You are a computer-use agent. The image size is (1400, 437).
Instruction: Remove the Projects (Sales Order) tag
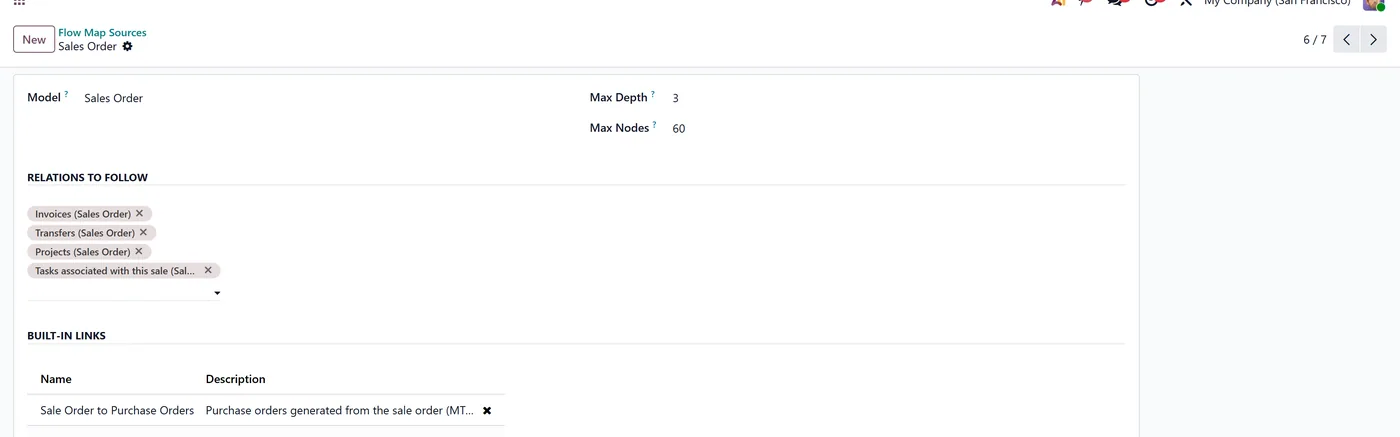click(x=139, y=251)
